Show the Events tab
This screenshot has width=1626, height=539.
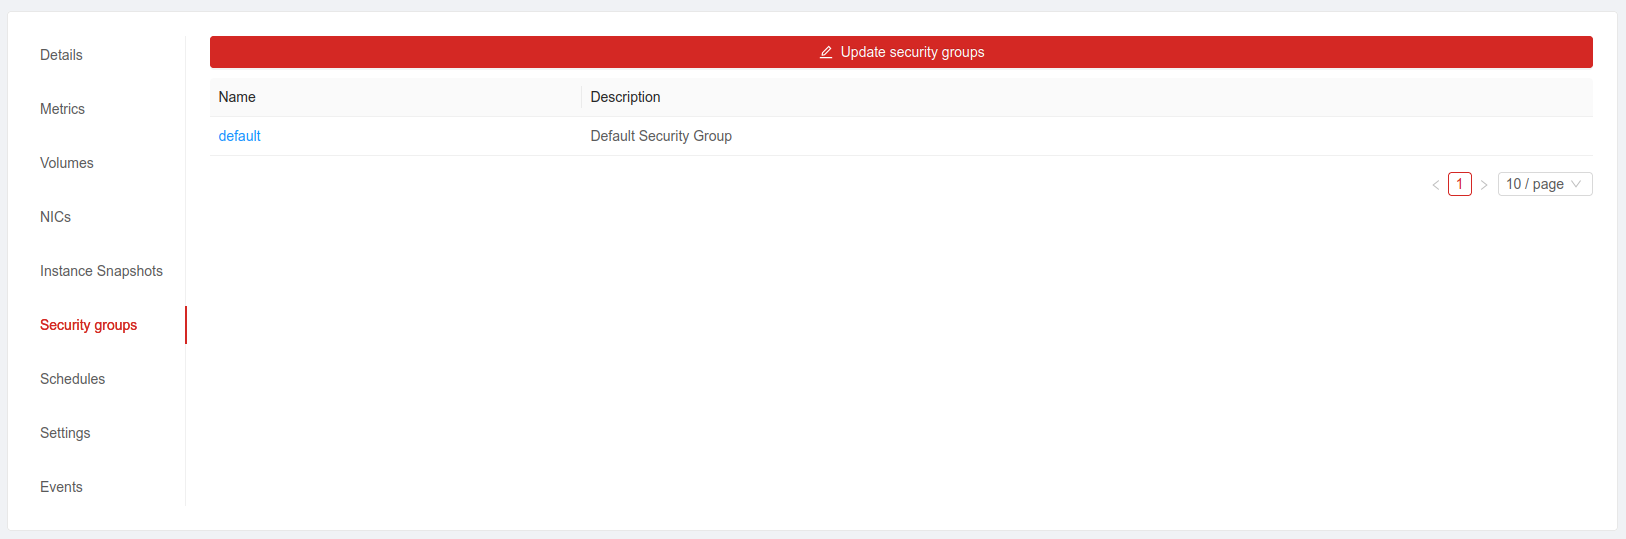(61, 487)
